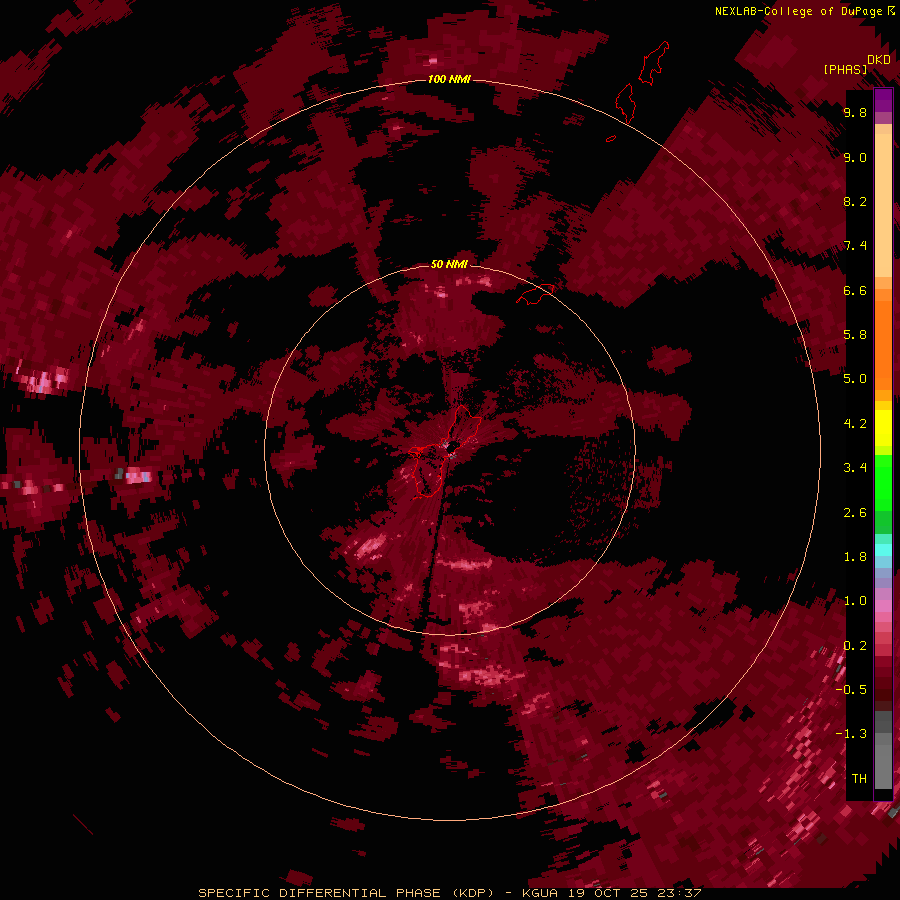Pick the purple band atop the color bar
Viewport: 900px width, 900px height.
[x=883, y=100]
